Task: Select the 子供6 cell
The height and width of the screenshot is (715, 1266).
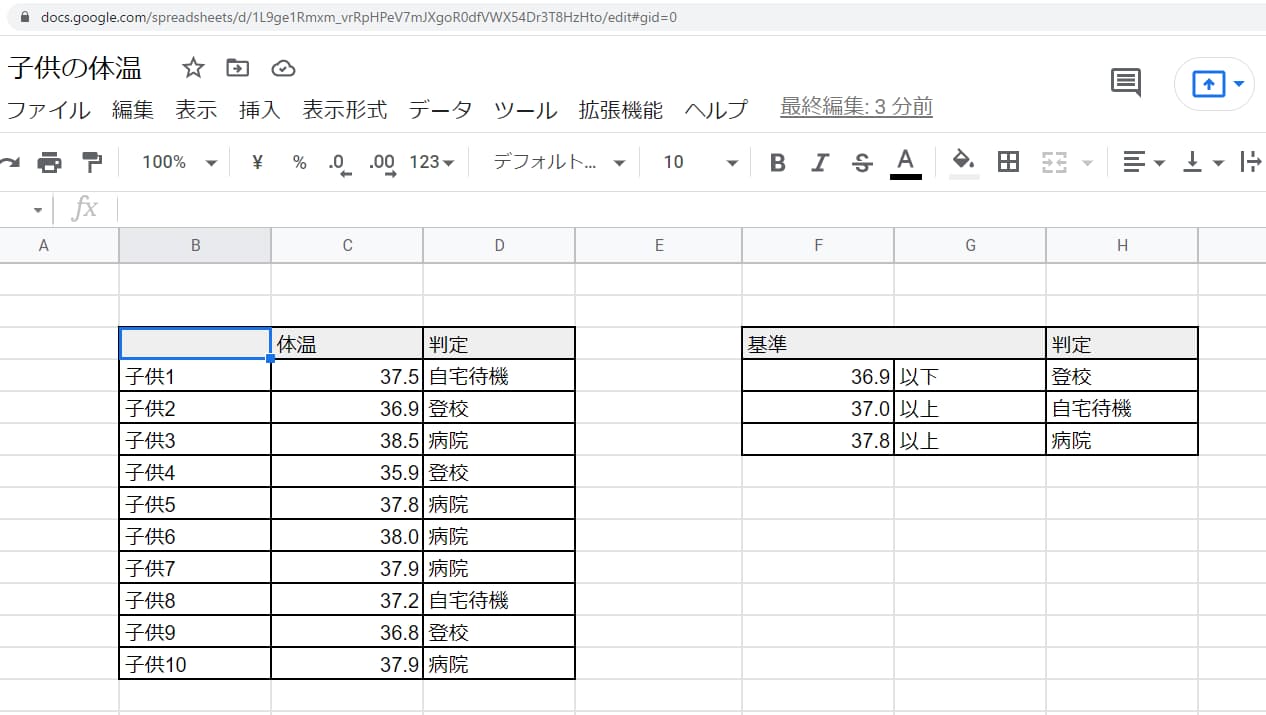Action: (x=195, y=536)
